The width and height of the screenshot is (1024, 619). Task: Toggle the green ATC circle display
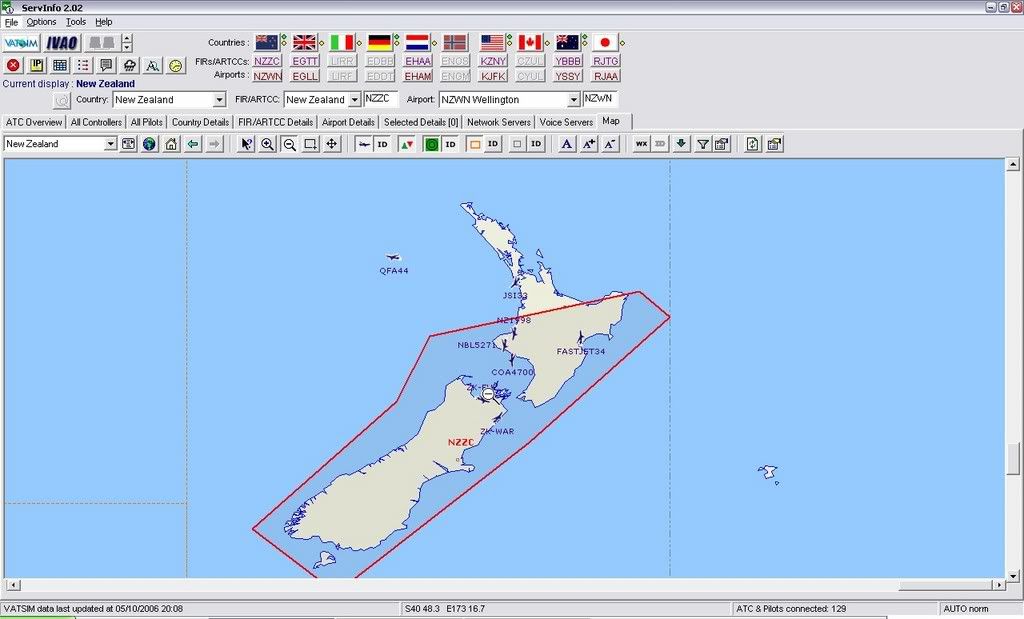(x=431, y=144)
